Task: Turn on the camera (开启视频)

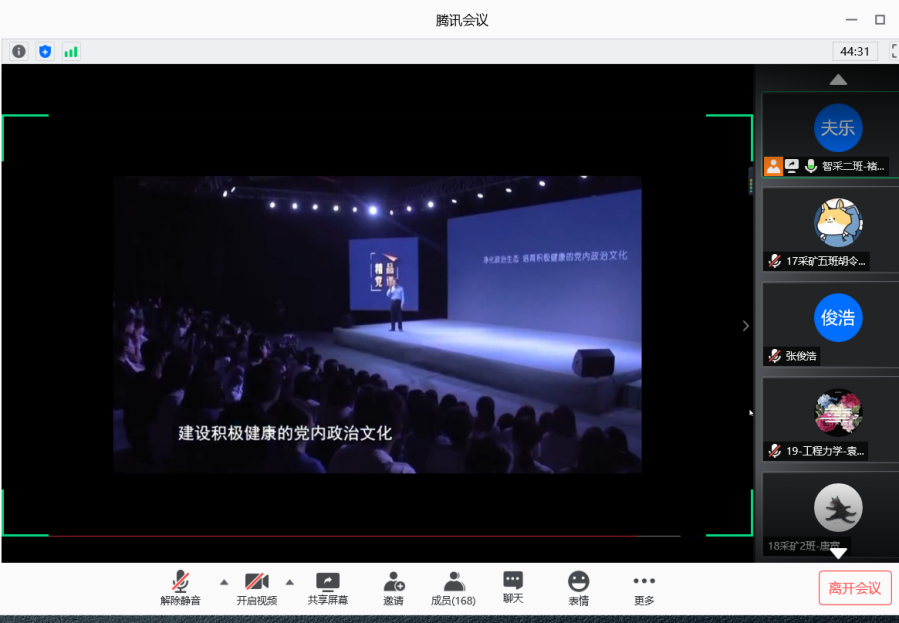Action: click(256, 588)
